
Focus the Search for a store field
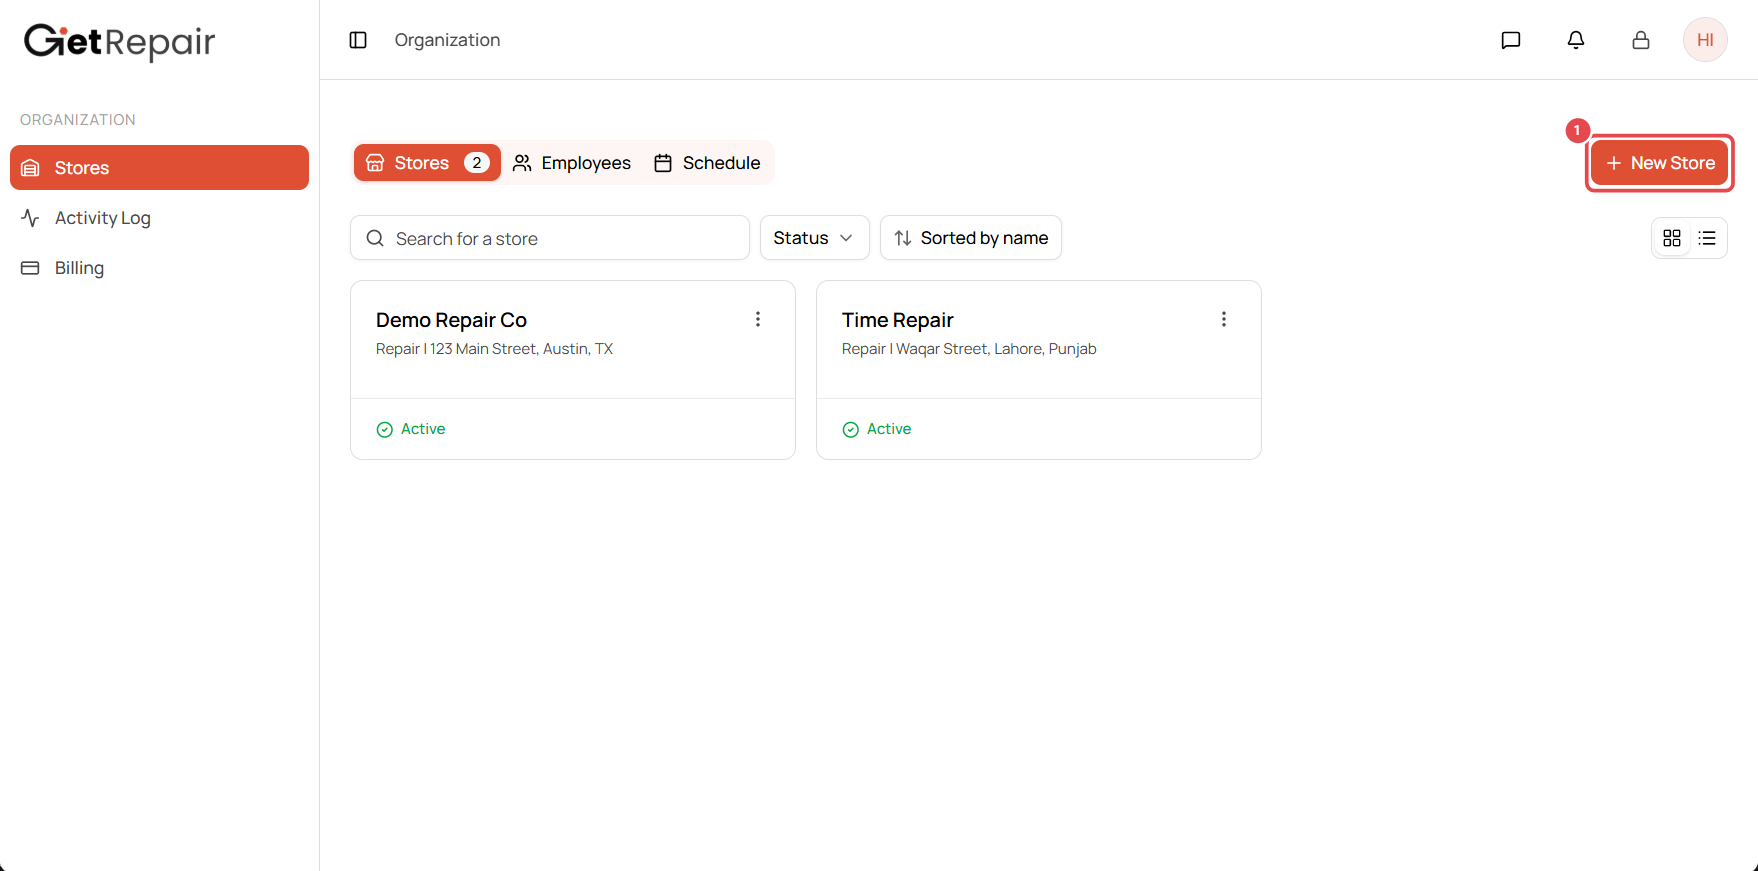click(550, 238)
